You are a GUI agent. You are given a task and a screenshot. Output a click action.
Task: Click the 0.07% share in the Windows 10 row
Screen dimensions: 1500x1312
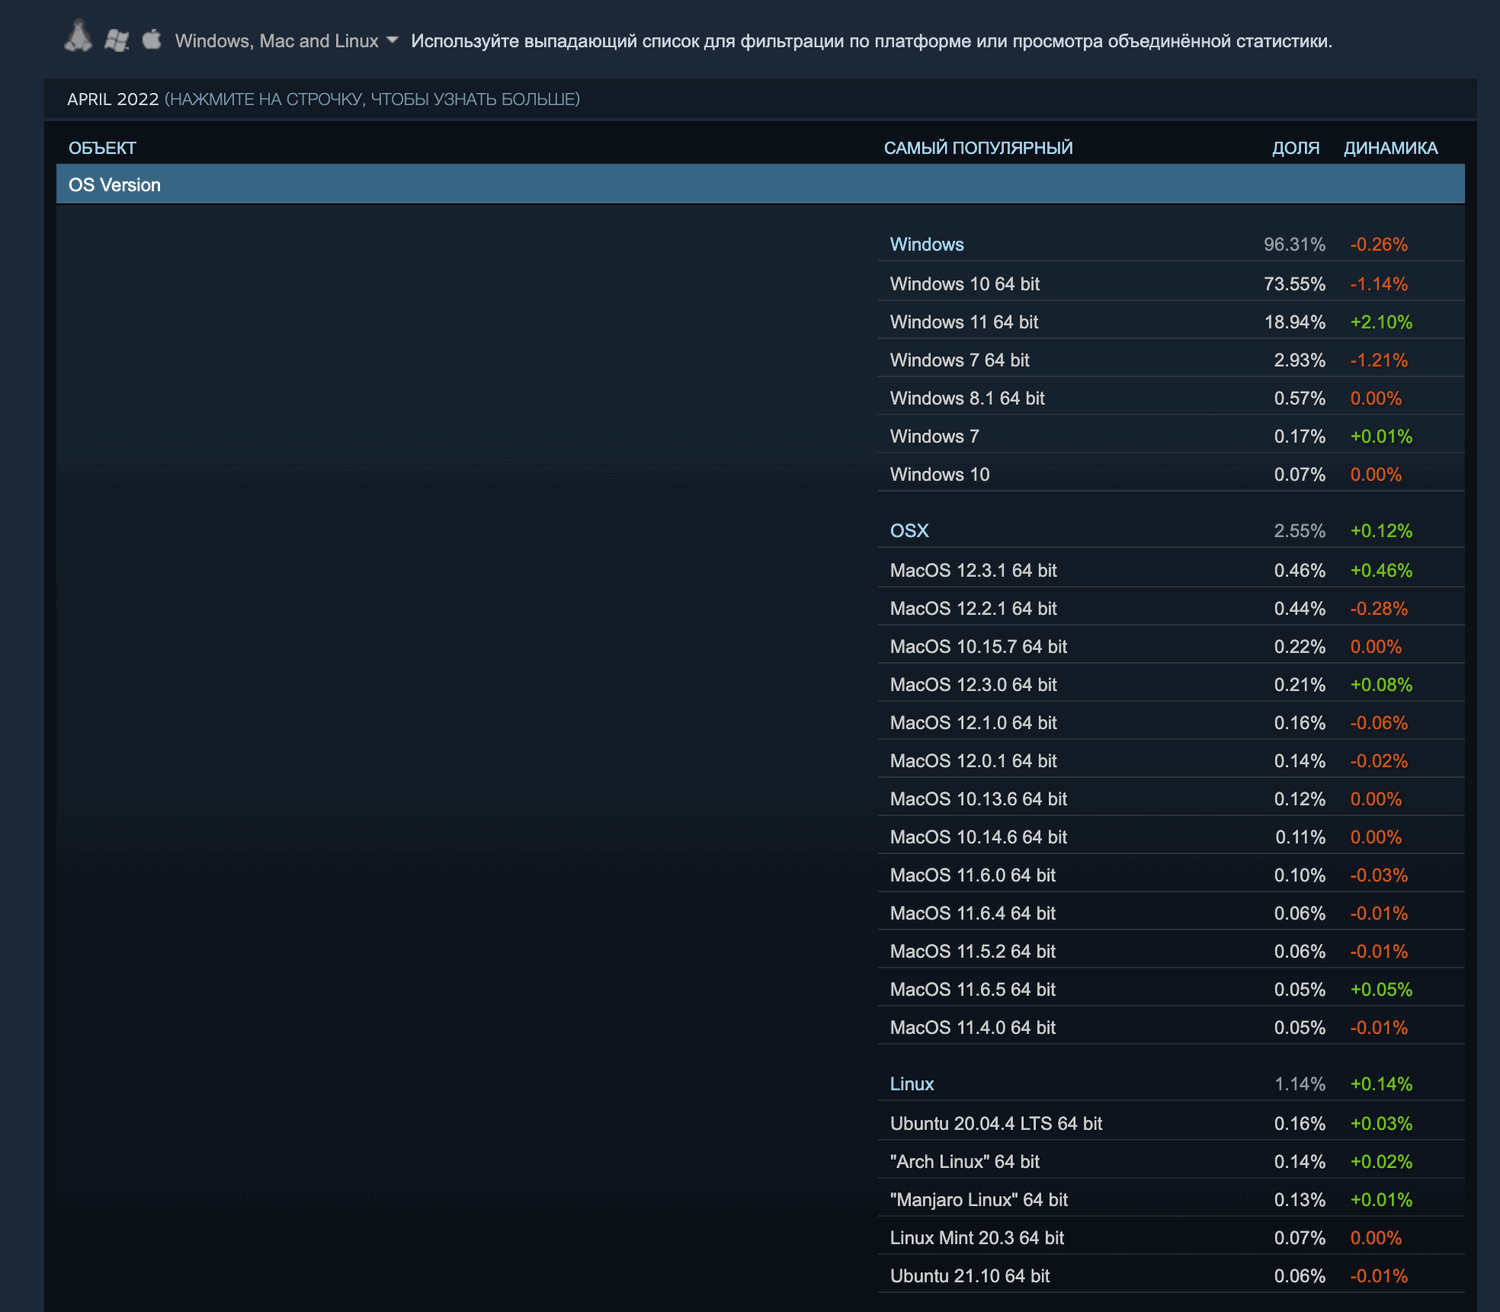coord(1300,474)
